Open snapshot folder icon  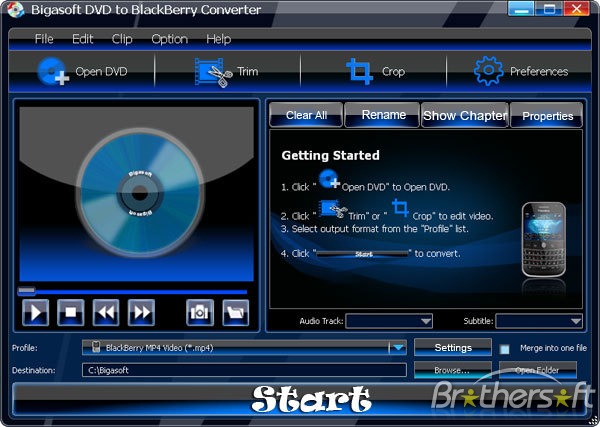(x=235, y=313)
